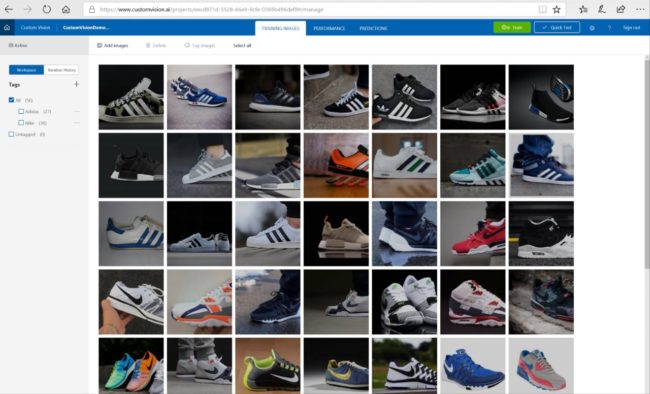Screen dimensions: 650x394
Task: Select the solid blue Nike Free shoe image
Action: tap(473, 366)
